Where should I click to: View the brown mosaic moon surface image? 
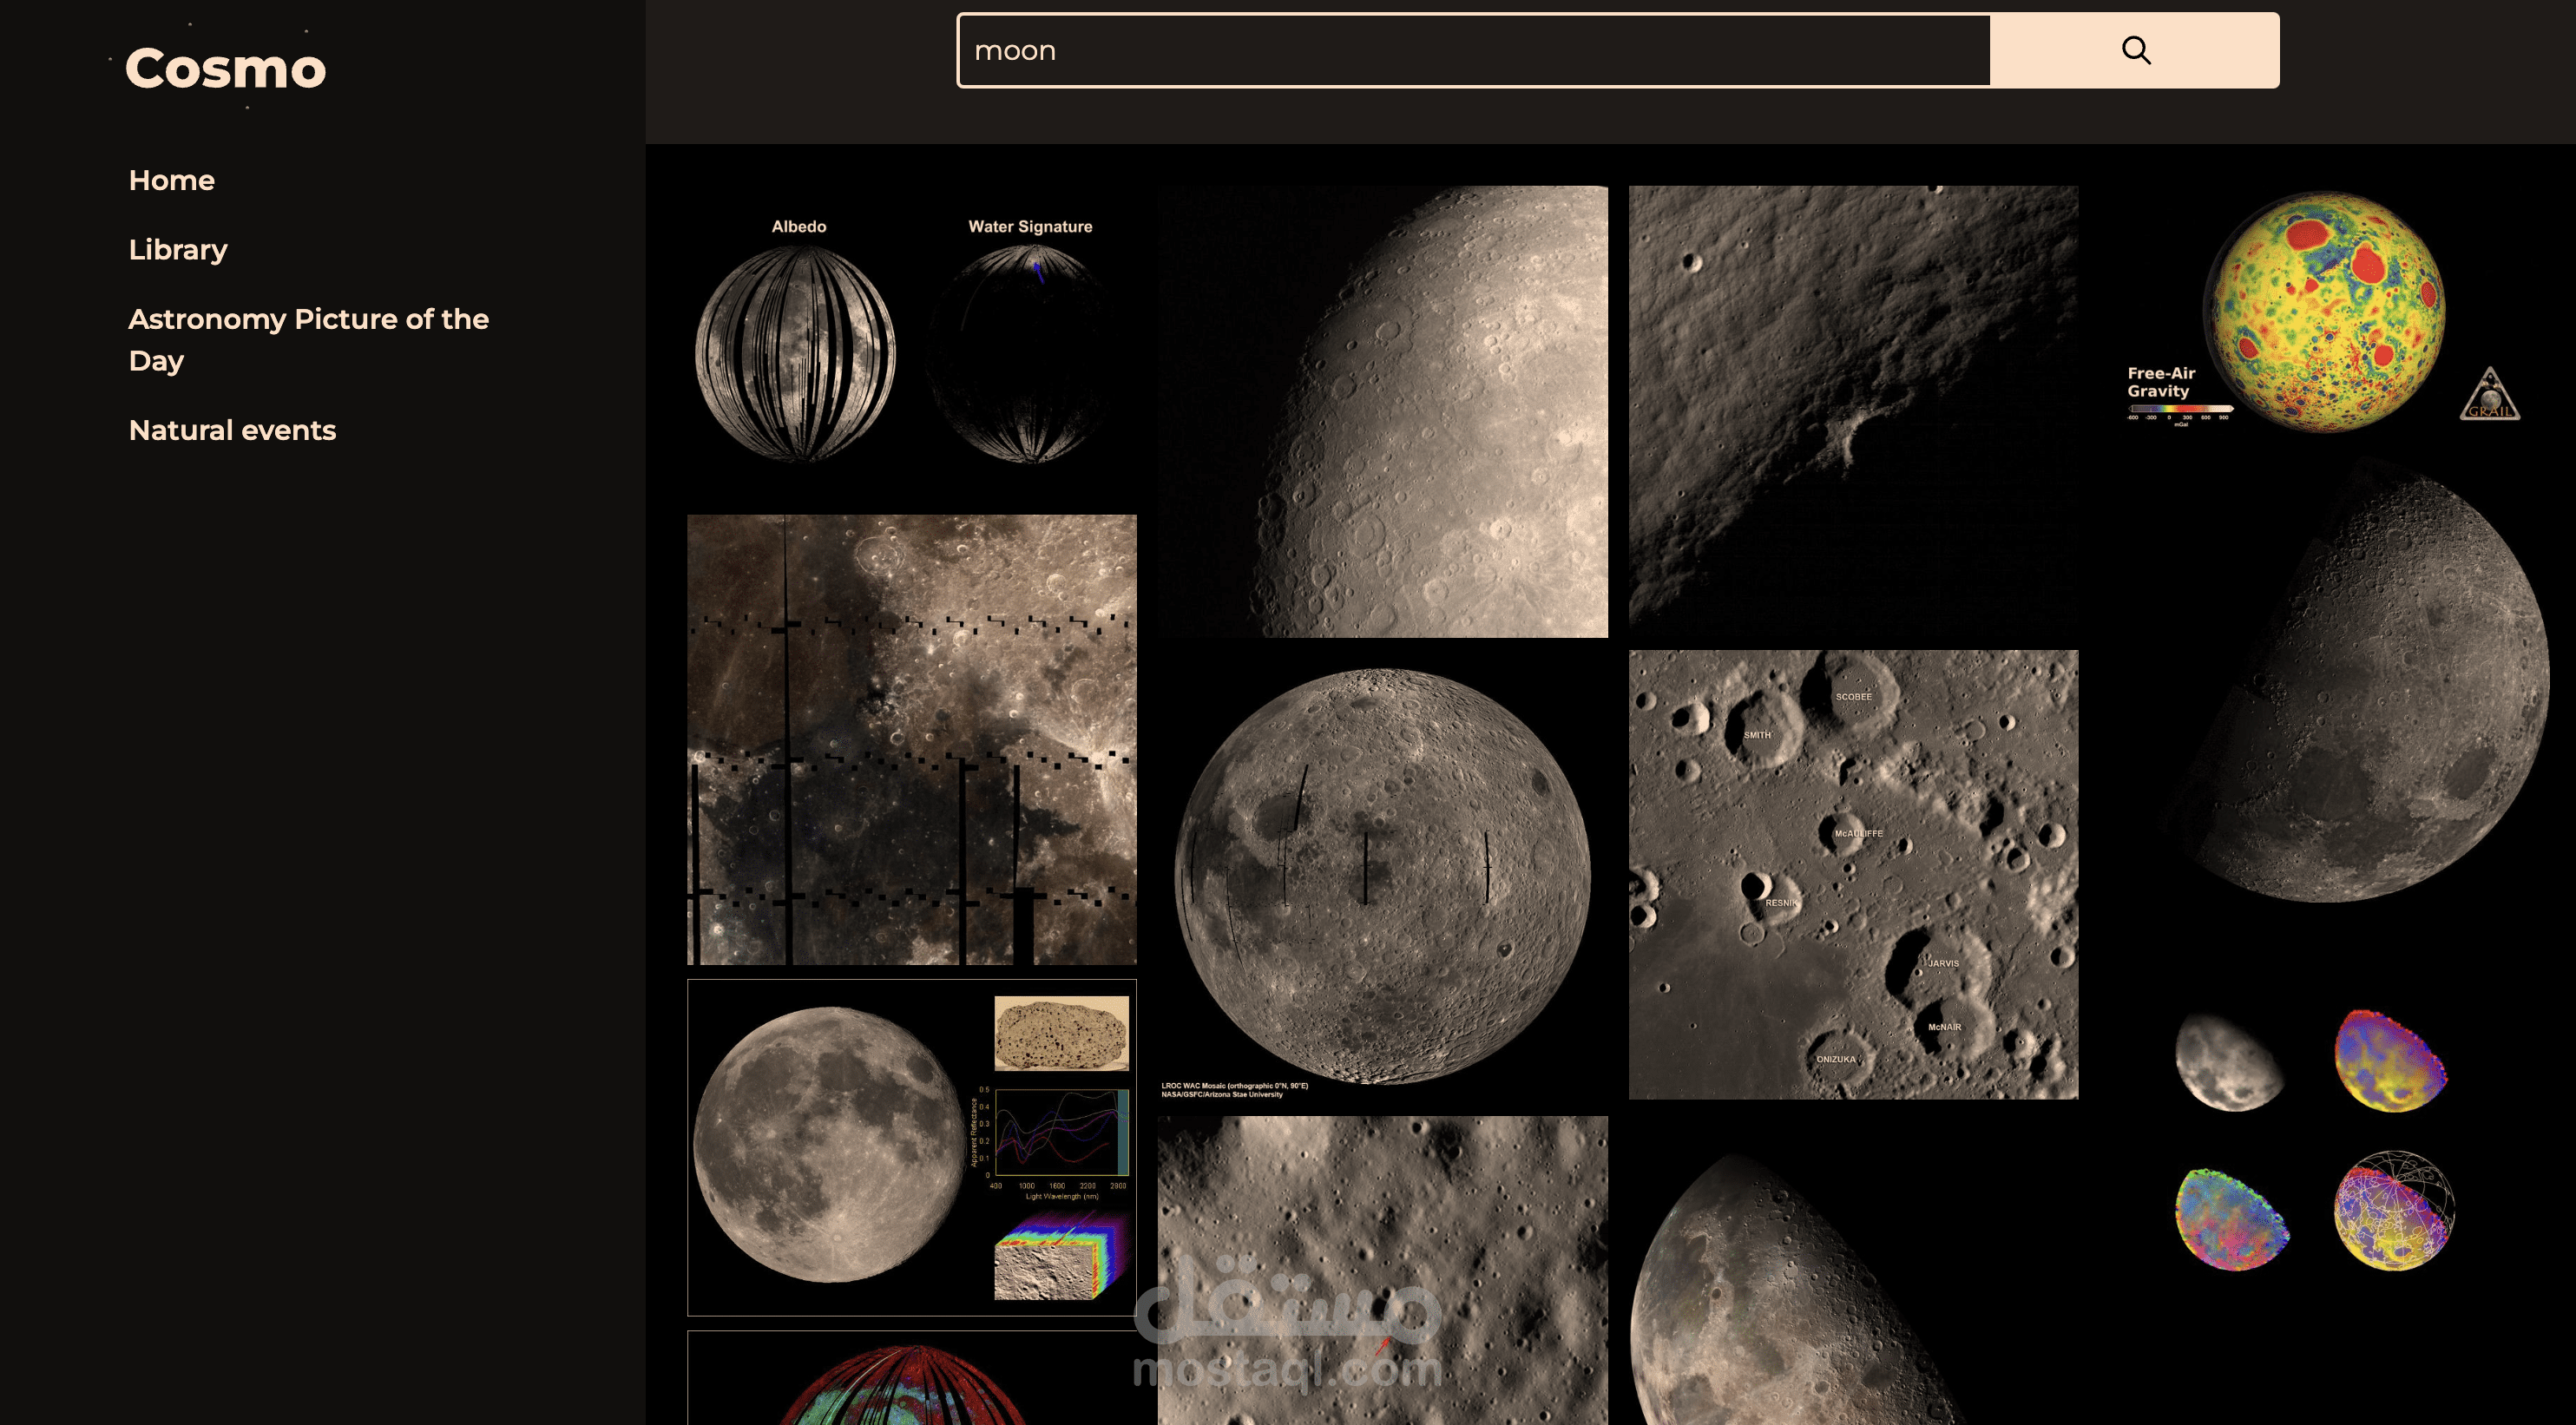(911, 739)
